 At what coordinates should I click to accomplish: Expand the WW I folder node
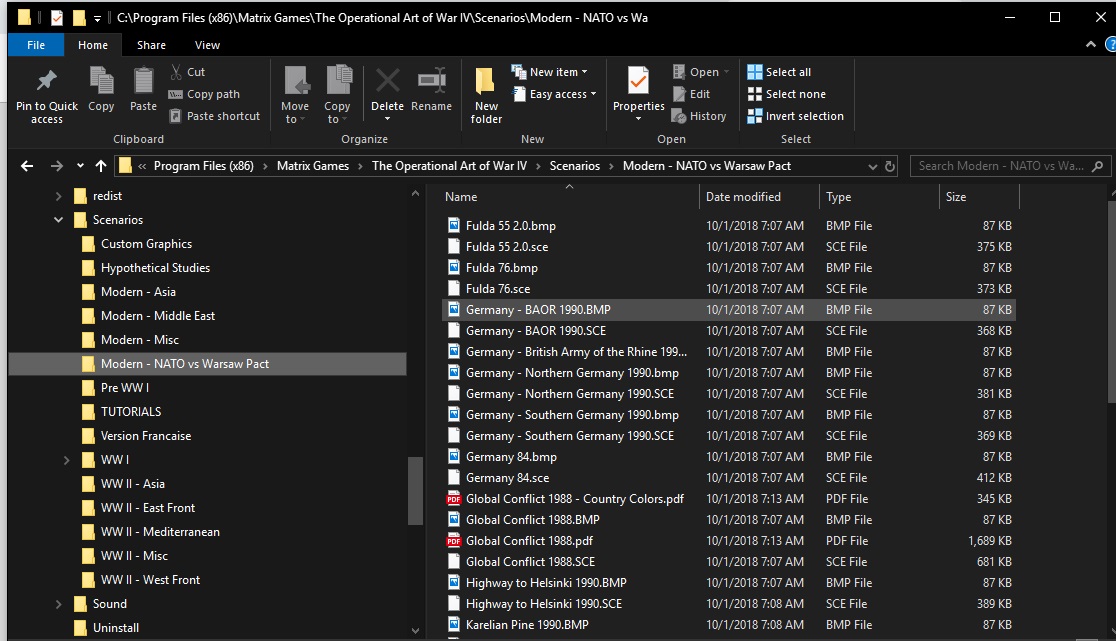pos(66,460)
